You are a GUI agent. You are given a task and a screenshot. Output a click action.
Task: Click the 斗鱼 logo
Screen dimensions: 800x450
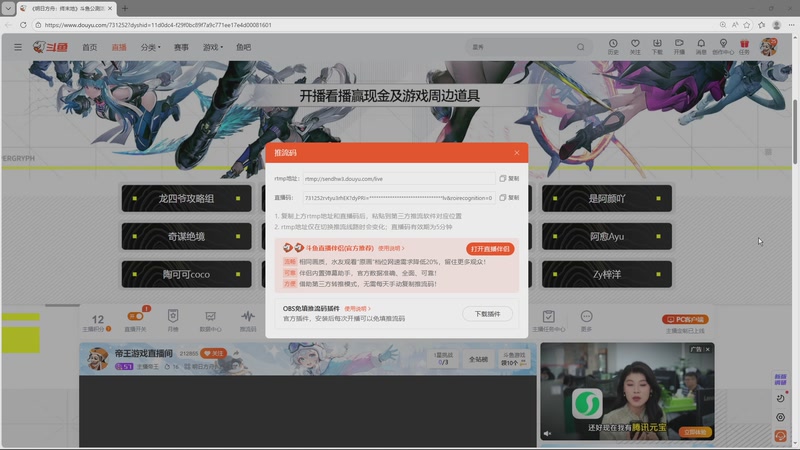pyautogui.click(x=50, y=47)
